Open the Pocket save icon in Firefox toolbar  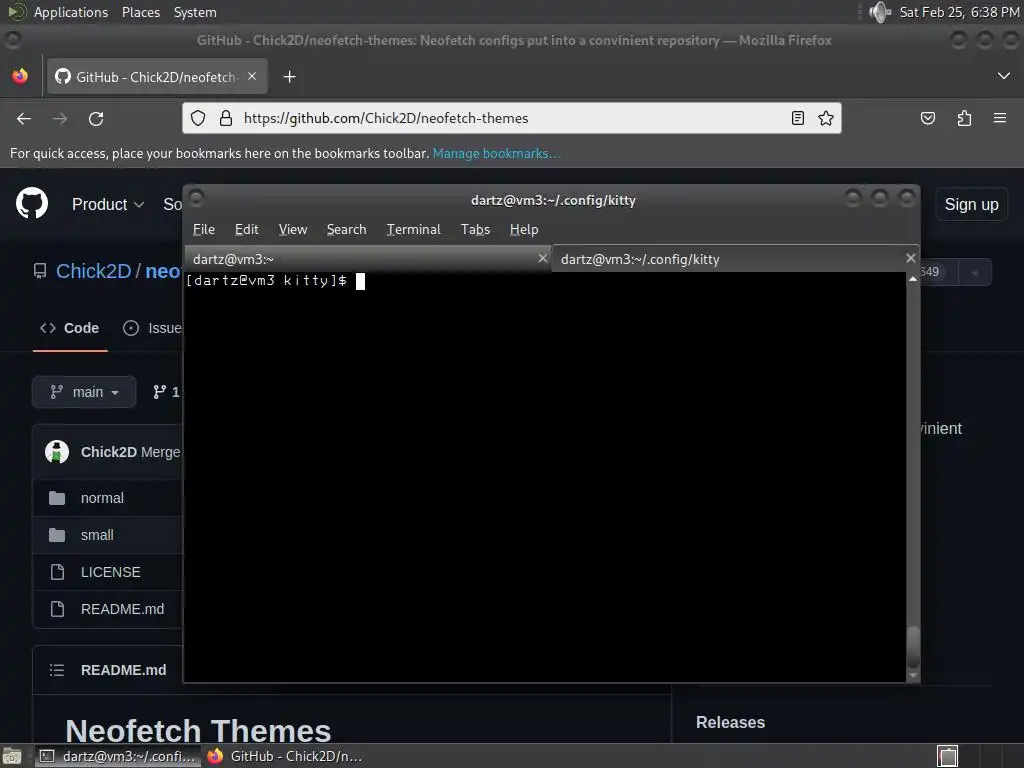pos(927,118)
